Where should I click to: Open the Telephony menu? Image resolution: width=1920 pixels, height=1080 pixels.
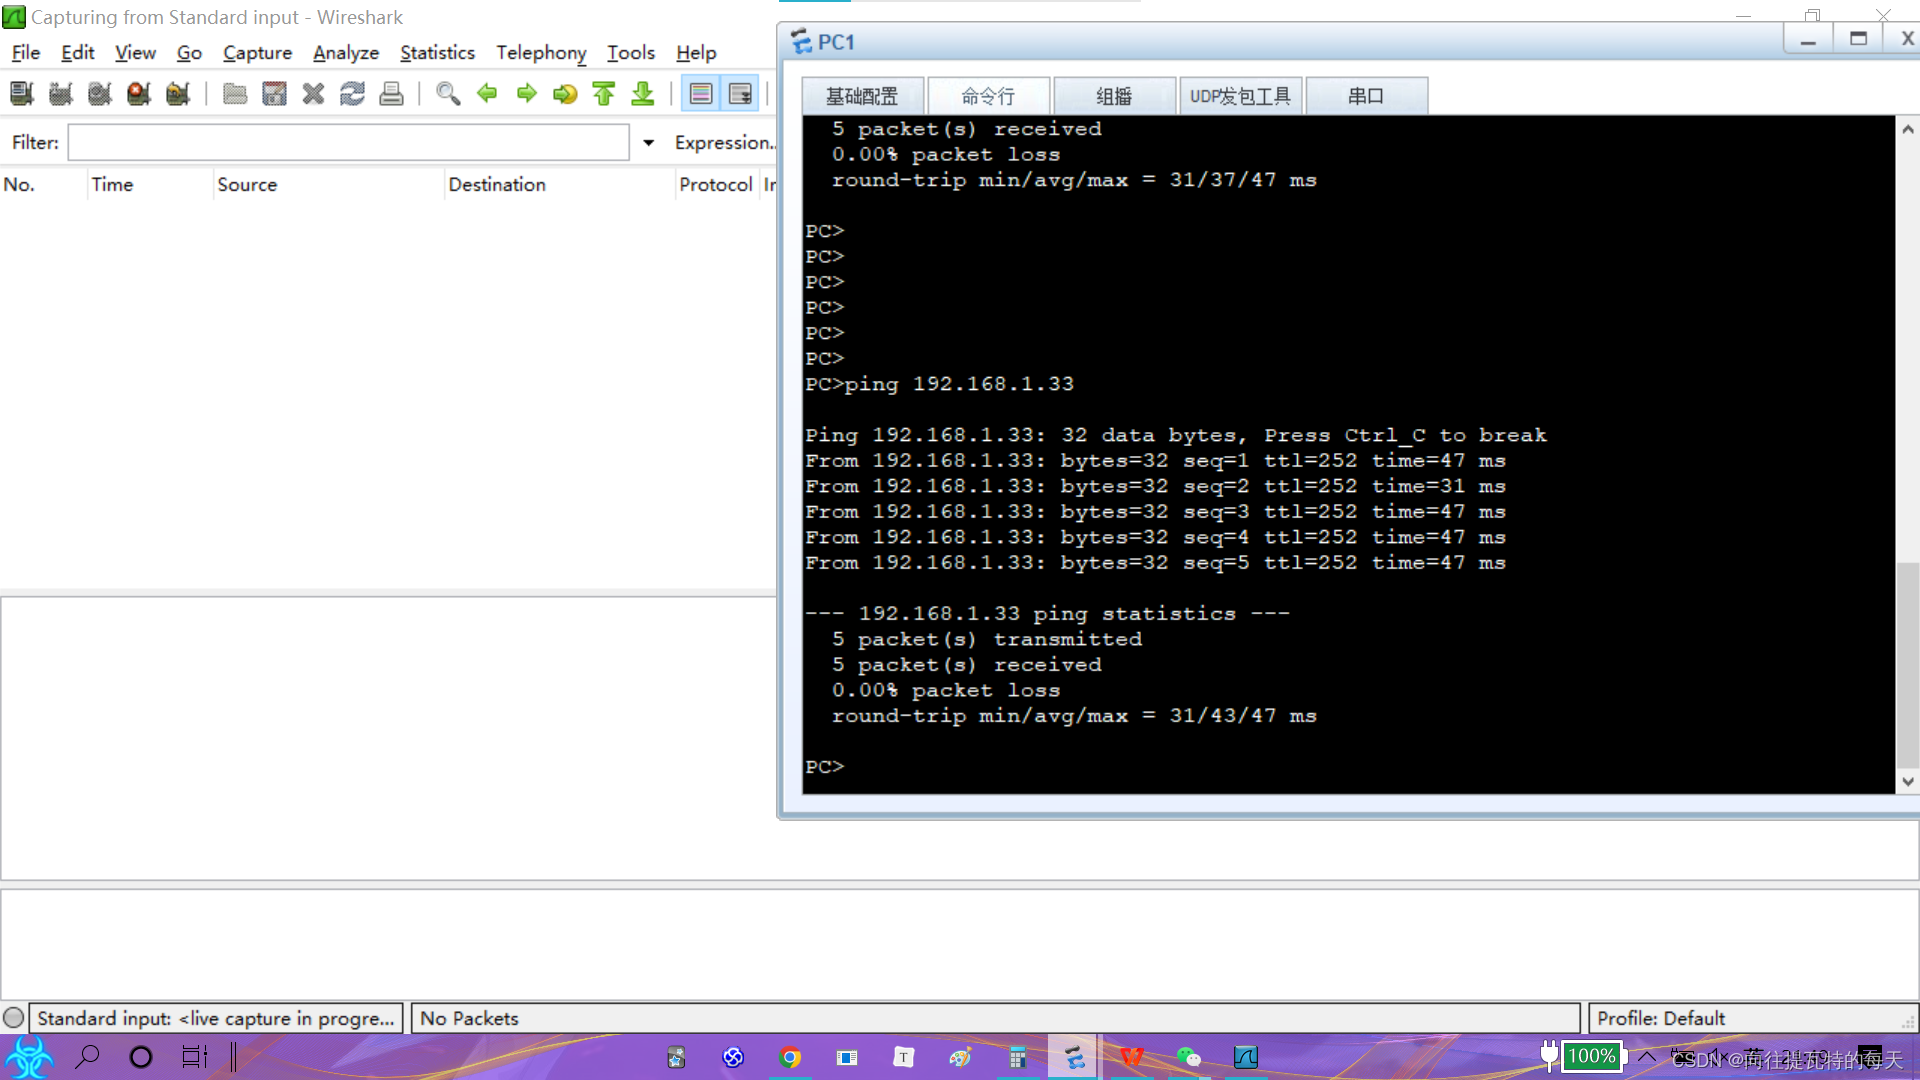click(541, 53)
